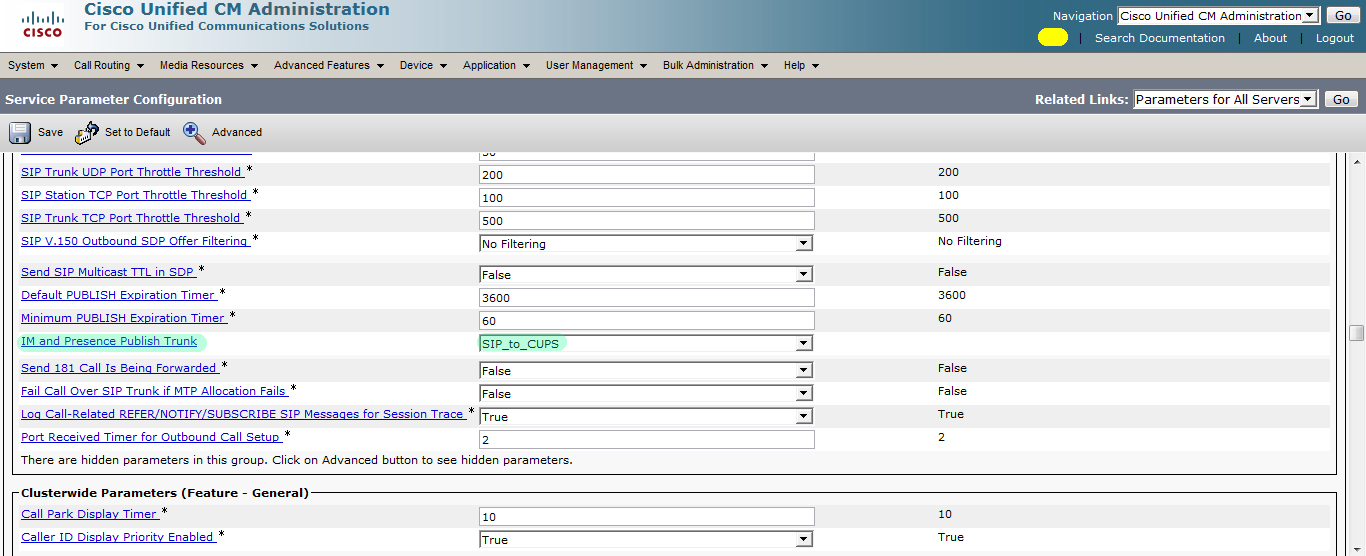Image resolution: width=1366 pixels, height=556 pixels.
Task: Click Default PUBLISH Expiration Timer field
Action: pyautogui.click(x=647, y=297)
